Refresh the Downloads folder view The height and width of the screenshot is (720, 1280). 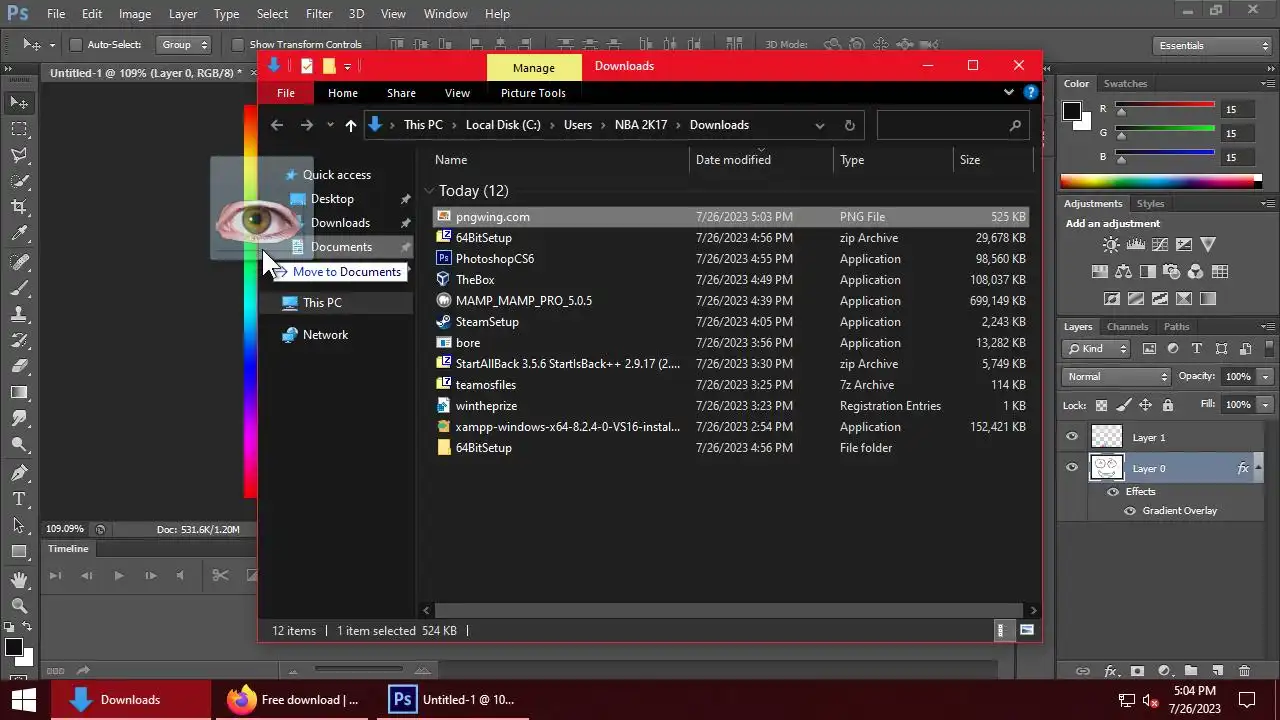pyautogui.click(x=850, y=126)
